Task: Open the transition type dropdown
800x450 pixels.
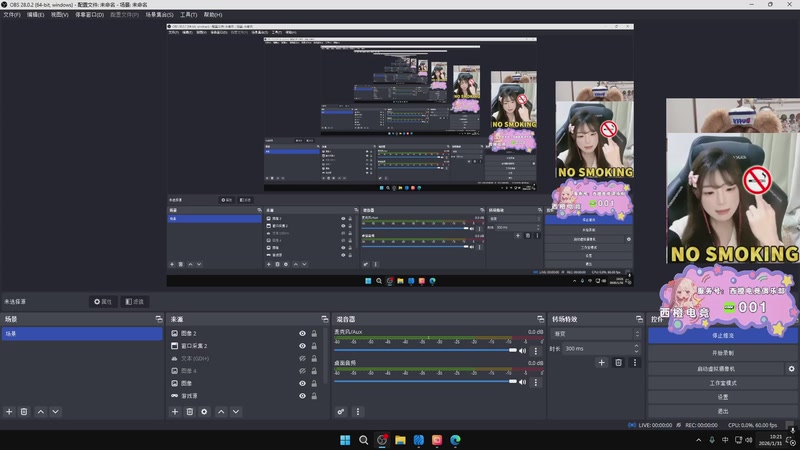Action: 595,334
